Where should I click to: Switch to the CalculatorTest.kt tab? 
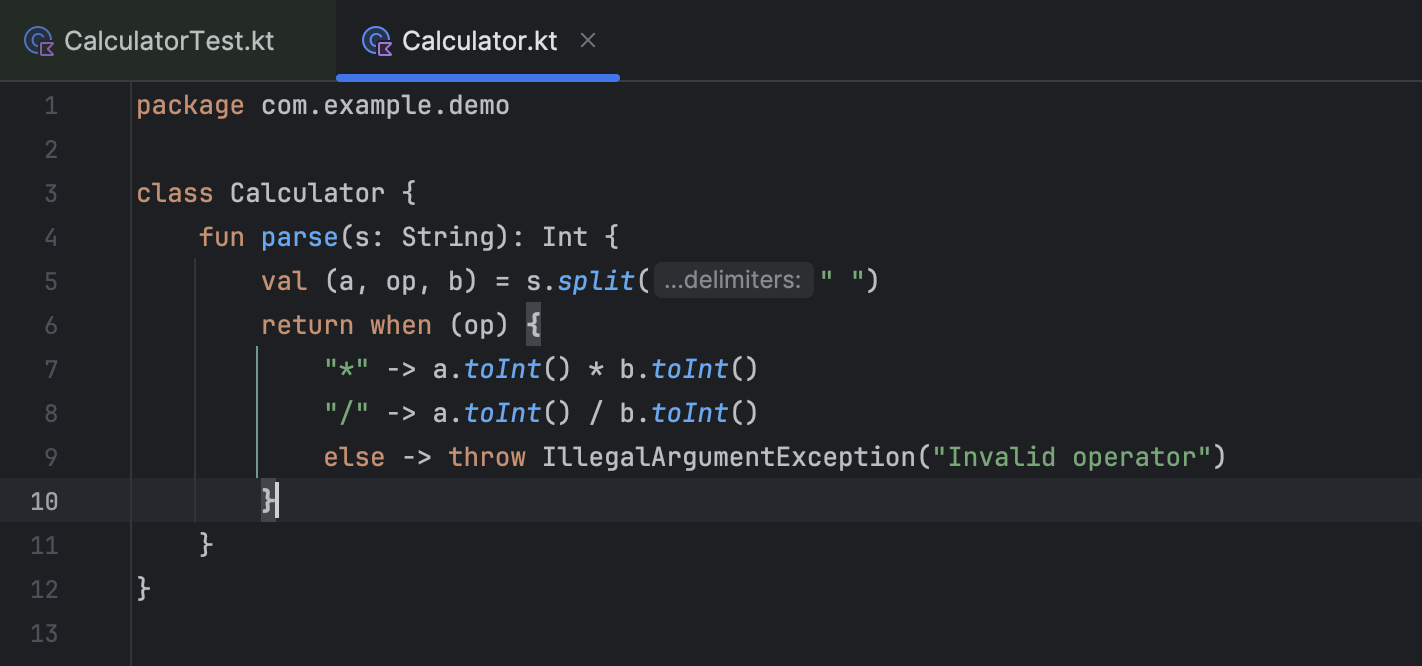(x=168, y=41)
